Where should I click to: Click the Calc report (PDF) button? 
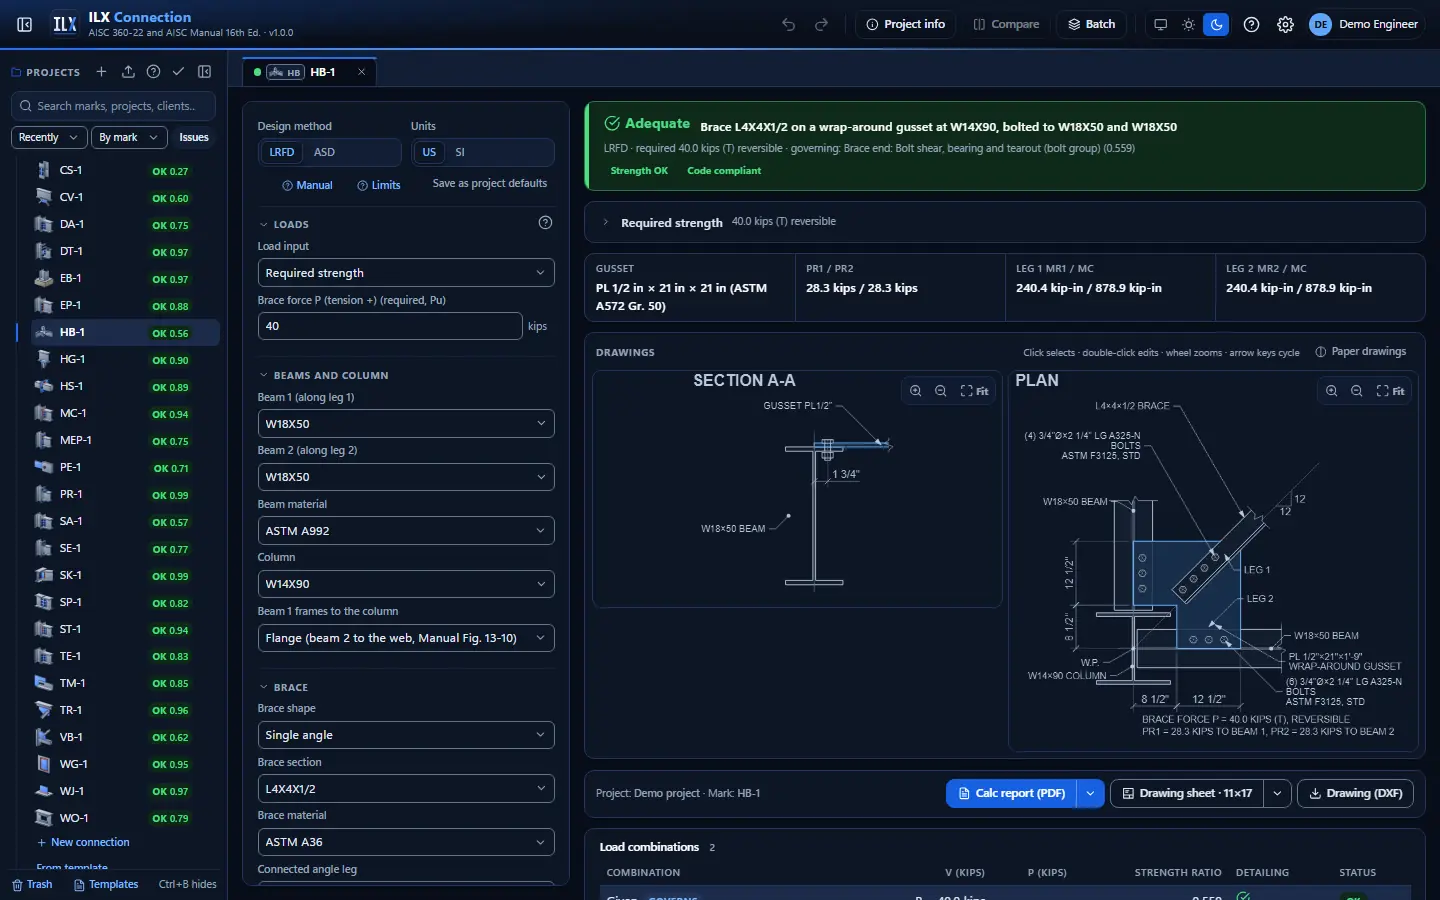pos(1012,793)
